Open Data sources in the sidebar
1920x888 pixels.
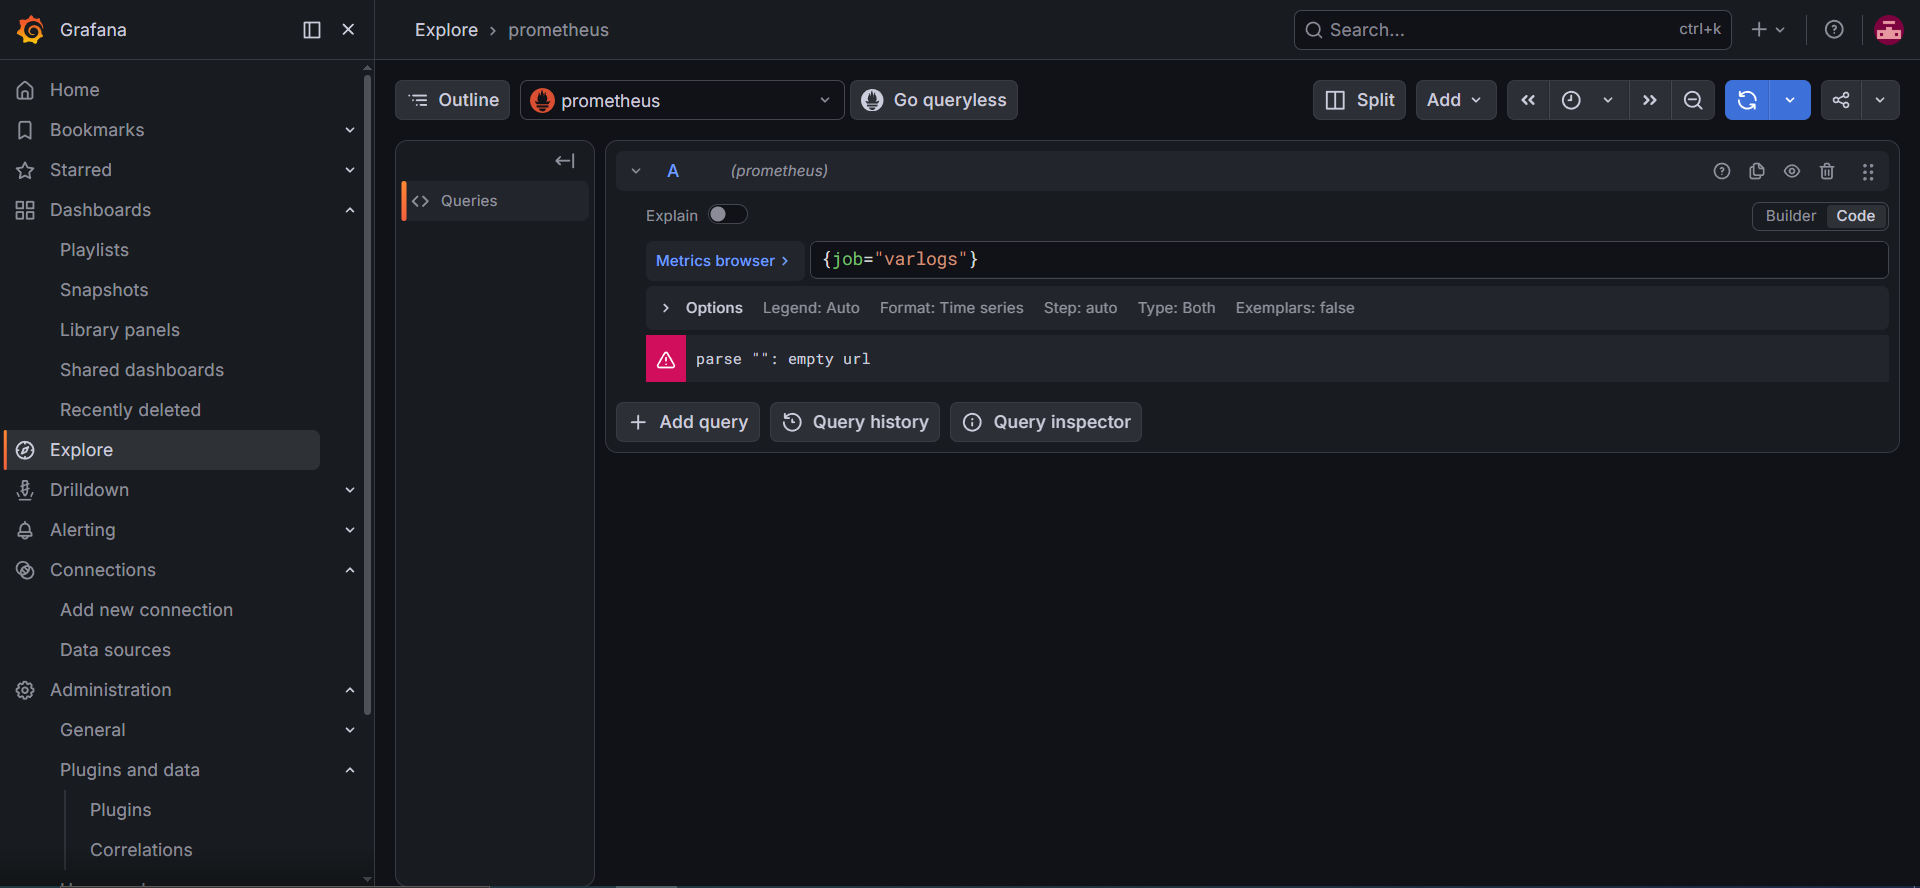(115, 650)
